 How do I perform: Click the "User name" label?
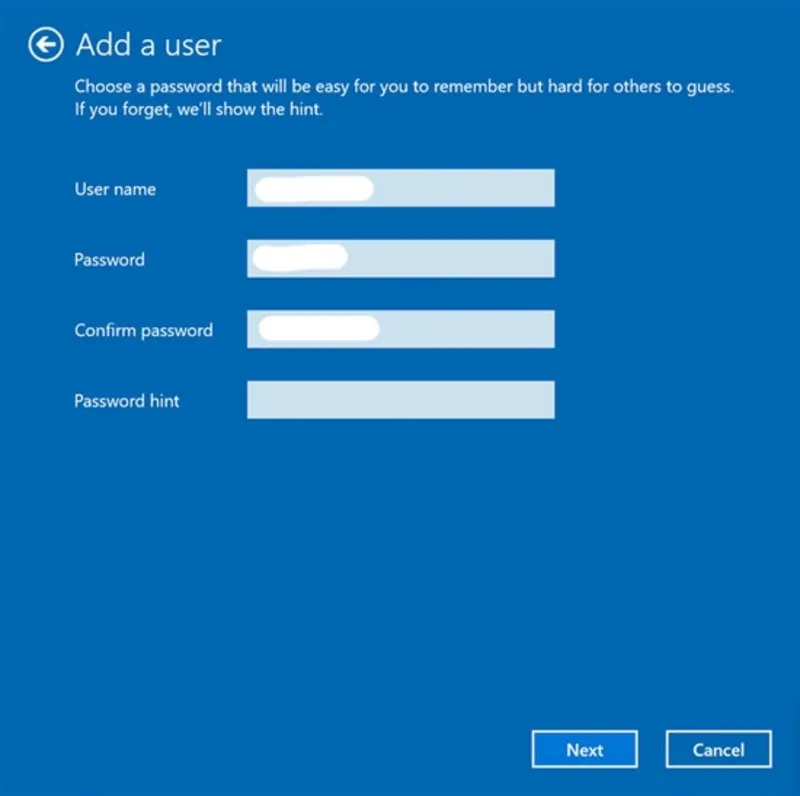(x=115, y=189)
